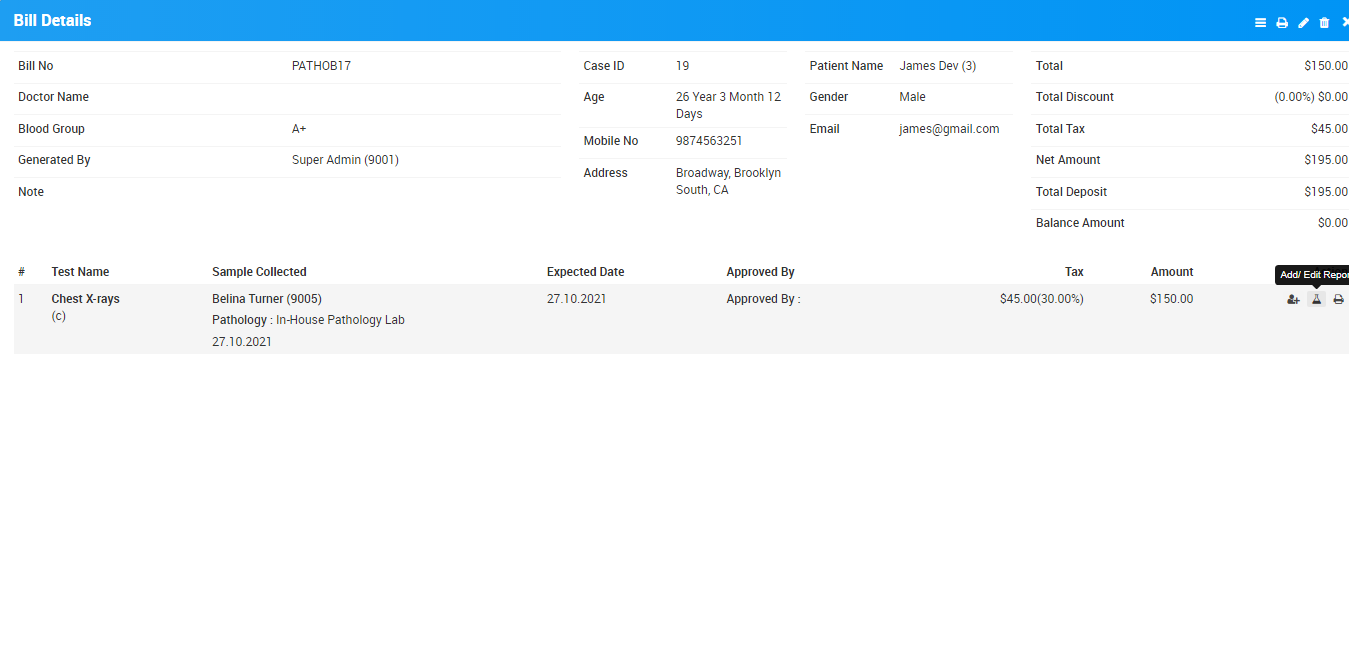Image resolution: width=1349 pixels, height=657 pixels.
Task: Select the bill number PATHOB17
Action: tap(321, 66)
